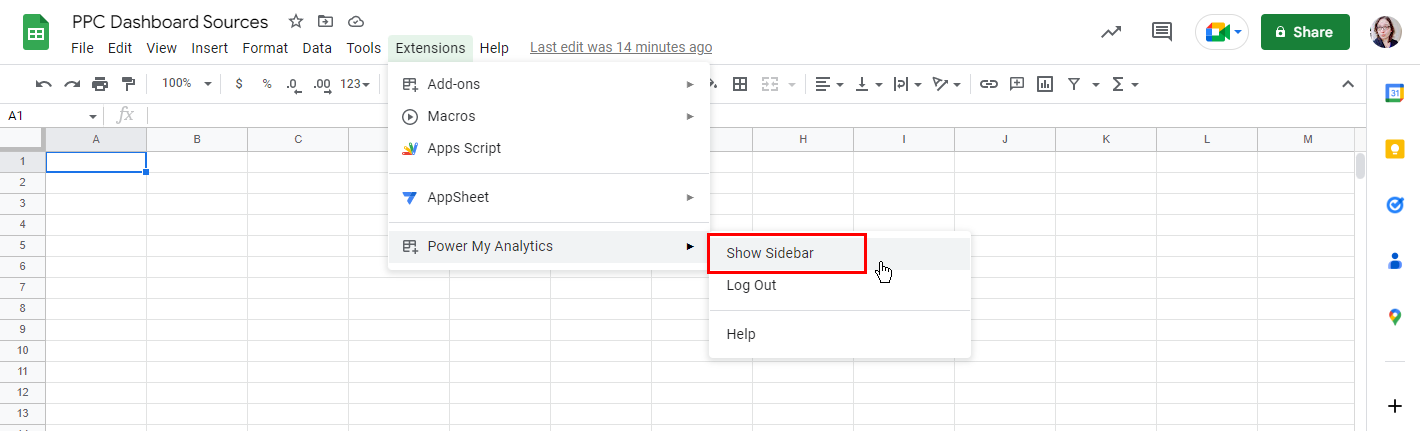
Task: Collapse the toolbar with the up chevron
Action: click(1347, 84)
